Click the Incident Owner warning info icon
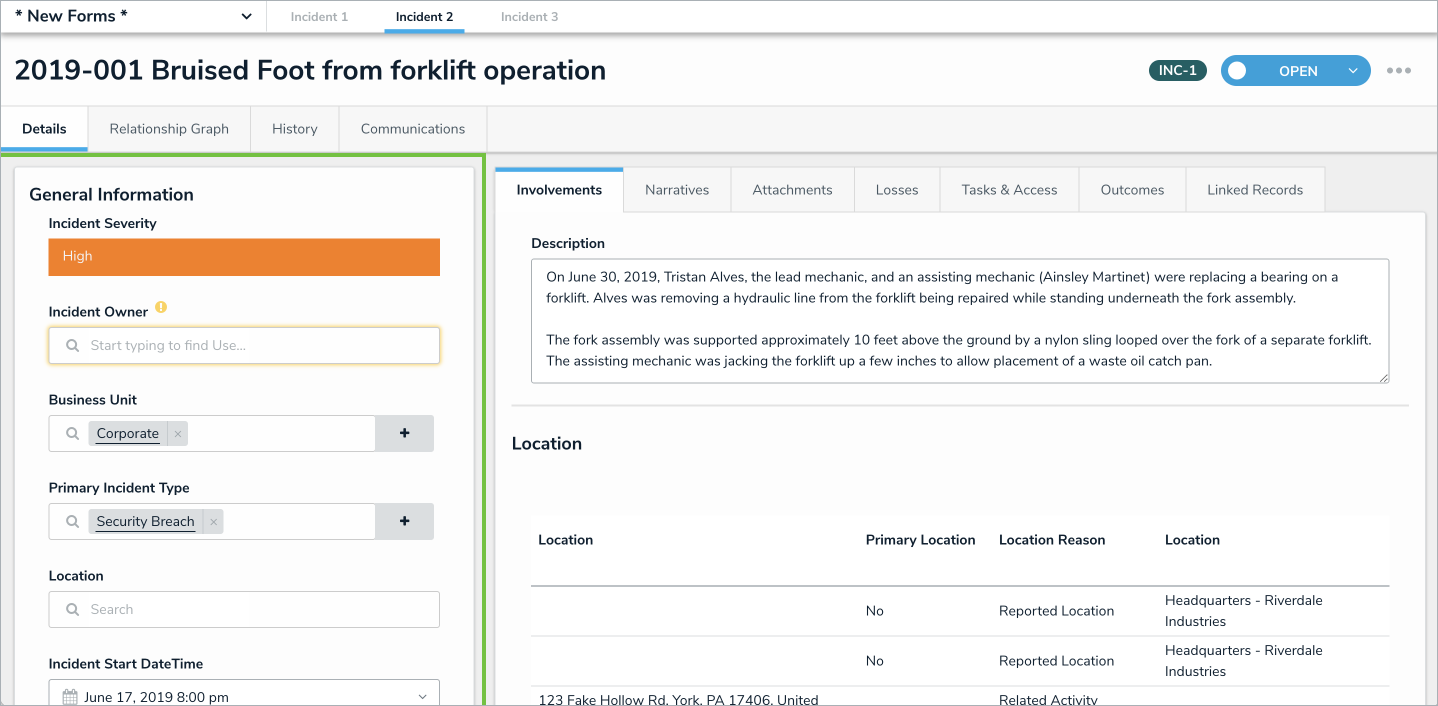The height and width of the screenshot is (706, 1438). 161,309
